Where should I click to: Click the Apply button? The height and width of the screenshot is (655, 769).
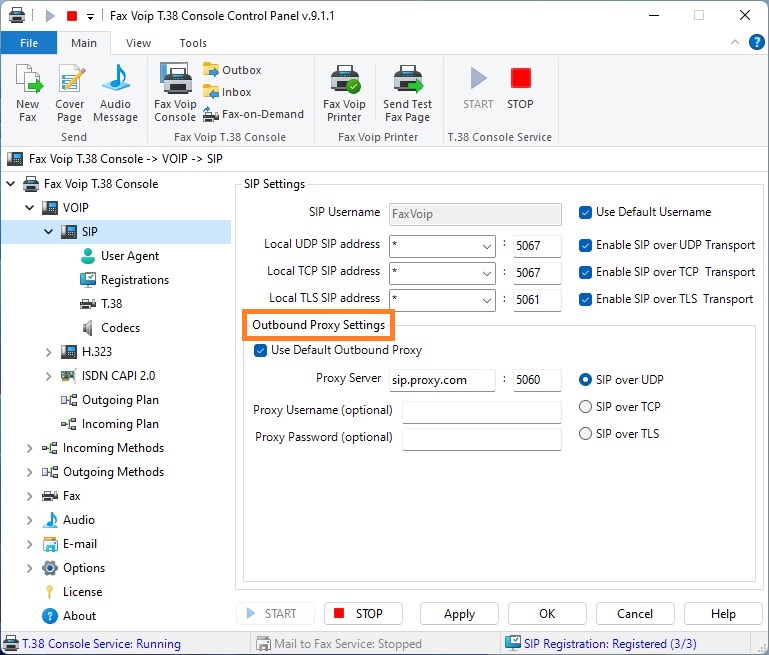click(x=459, y=614)
